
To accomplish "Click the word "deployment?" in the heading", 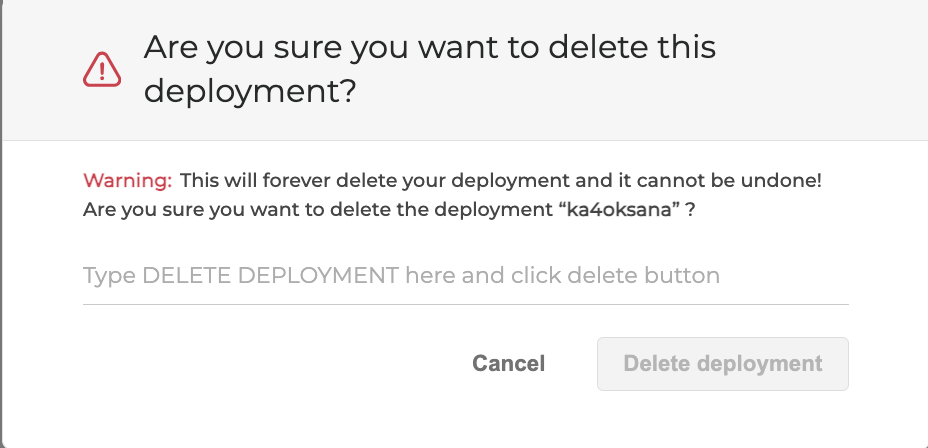I will tap(250, 92).
